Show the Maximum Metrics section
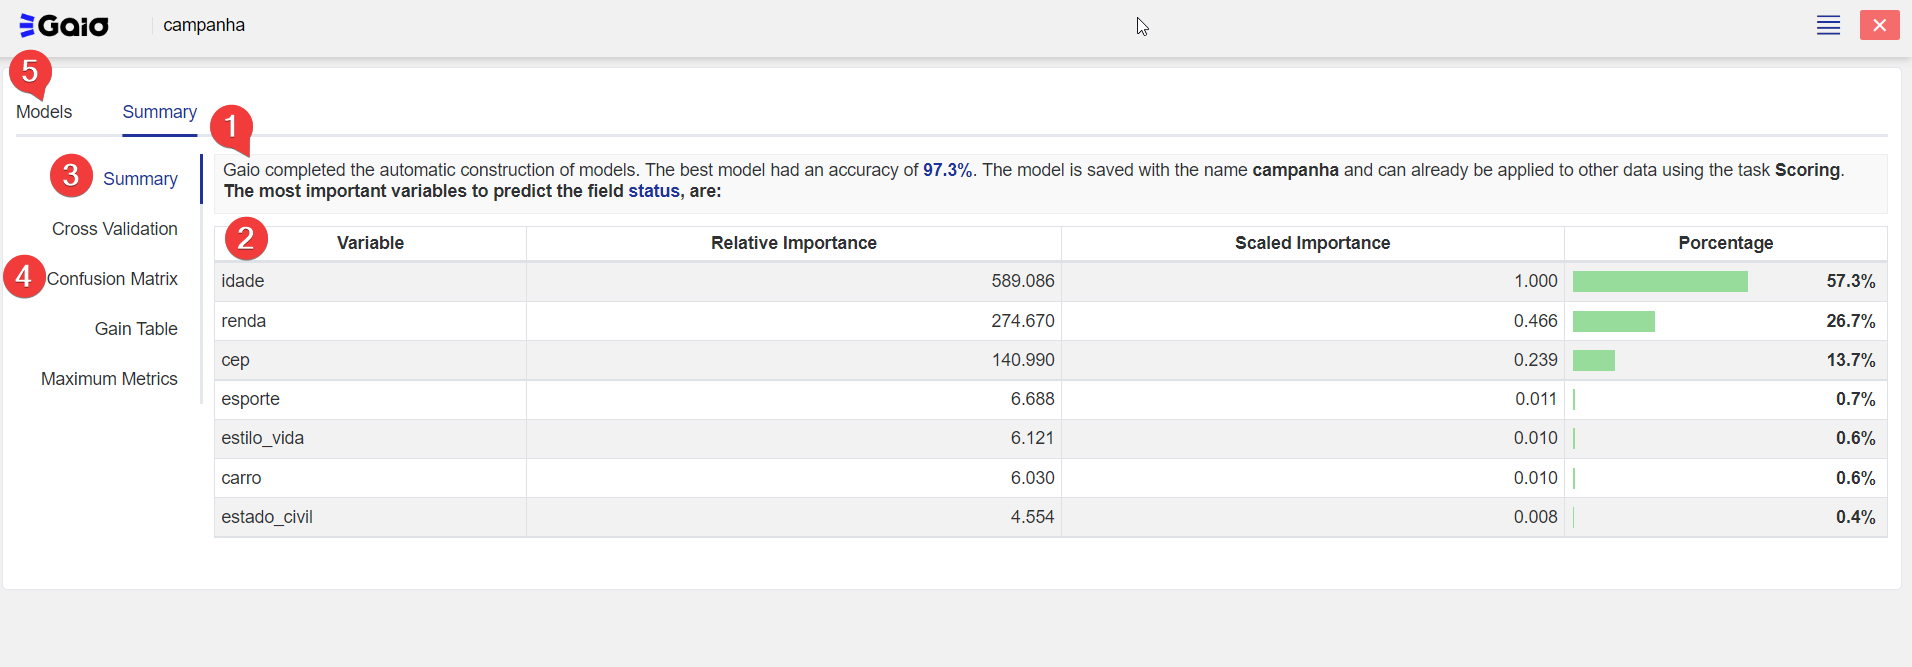 point(109,379)
